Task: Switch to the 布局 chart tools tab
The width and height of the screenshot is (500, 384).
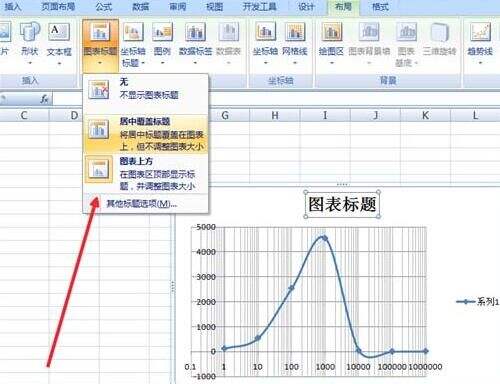Action: [343, 7]
